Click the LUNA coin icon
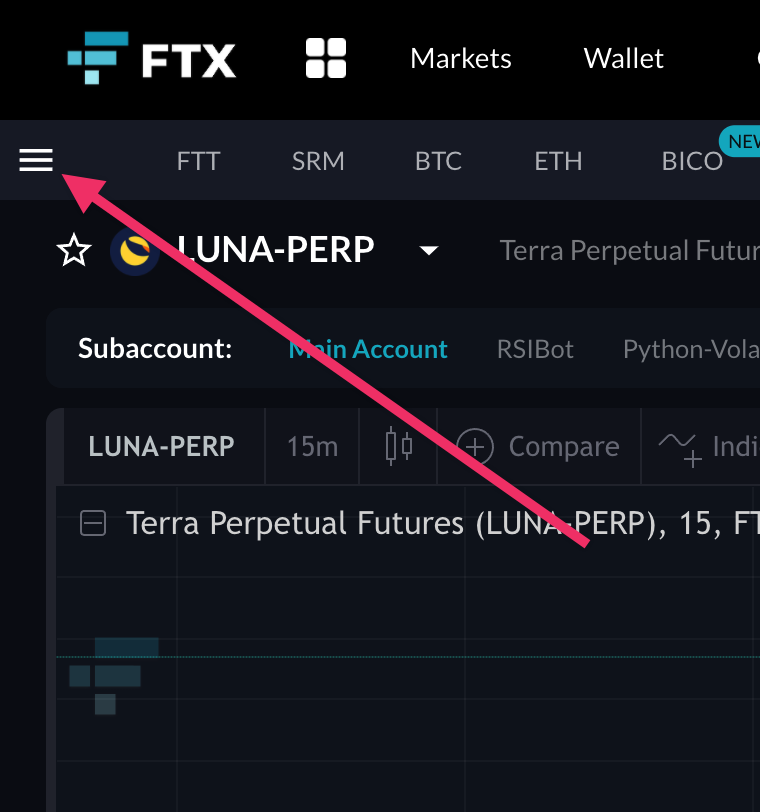Viewport: 760px width, 812px height. tap(135, 250)
